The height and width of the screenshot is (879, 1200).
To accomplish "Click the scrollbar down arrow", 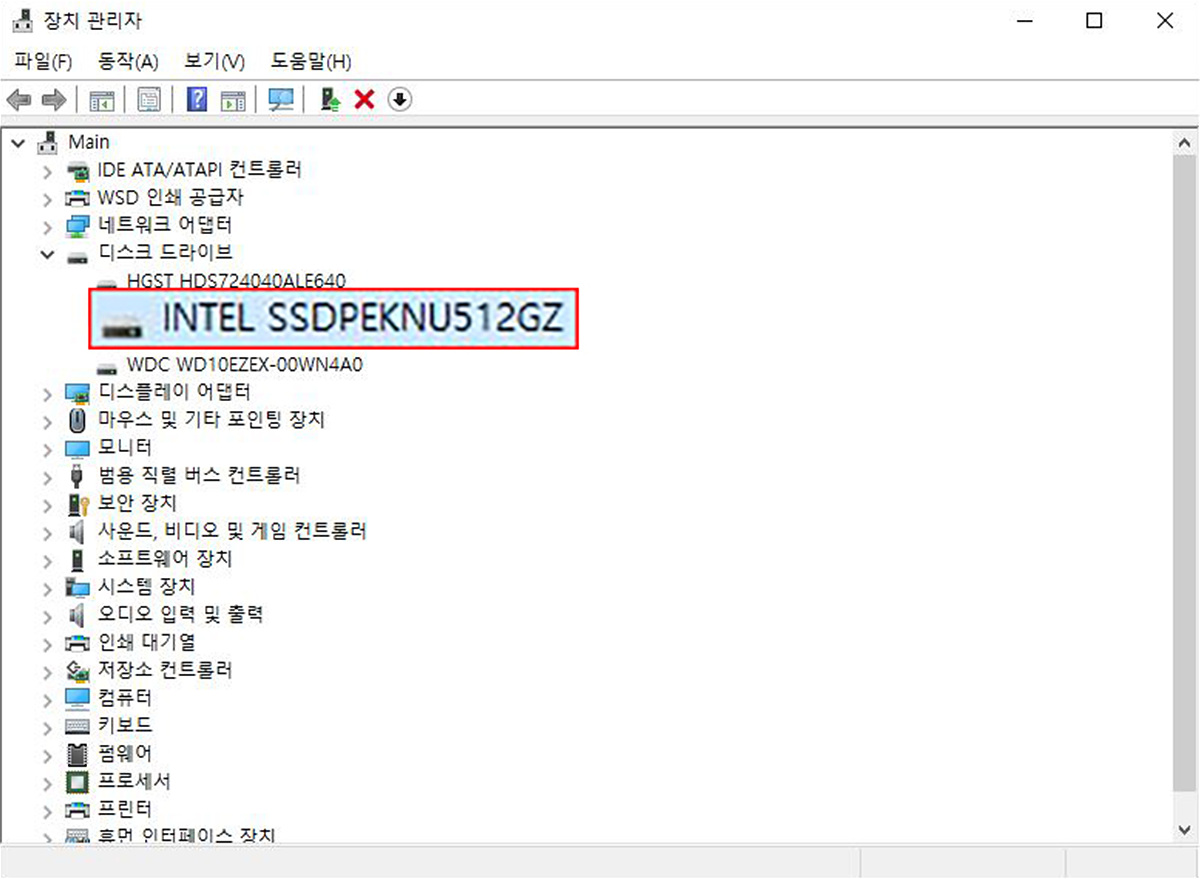I will [1184, 830].
